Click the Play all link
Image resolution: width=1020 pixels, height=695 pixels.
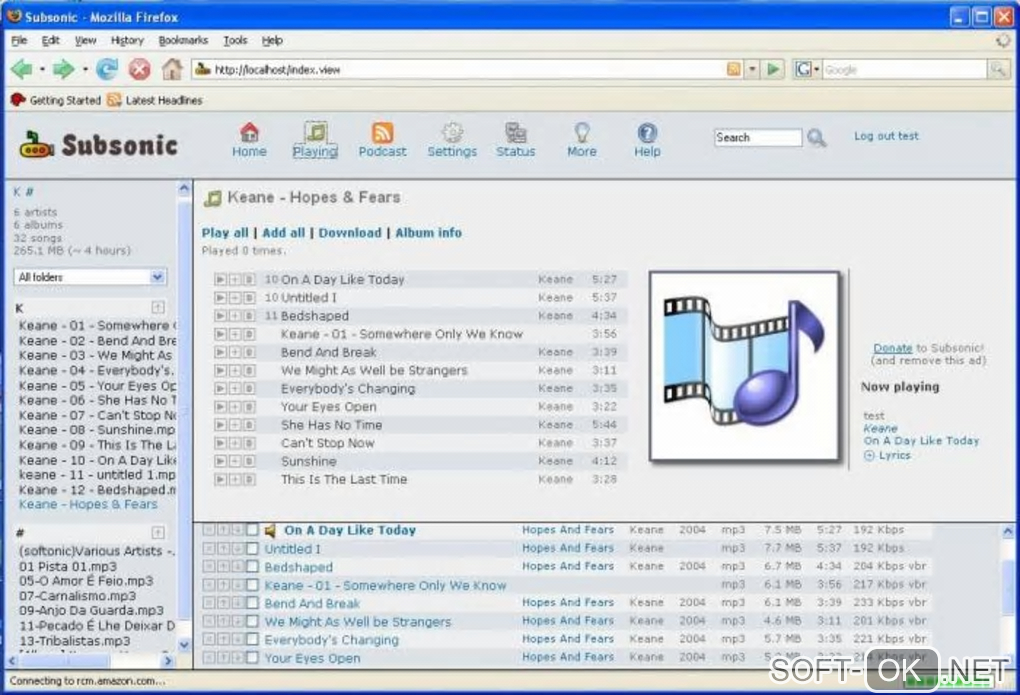click(x=225, y=233)
